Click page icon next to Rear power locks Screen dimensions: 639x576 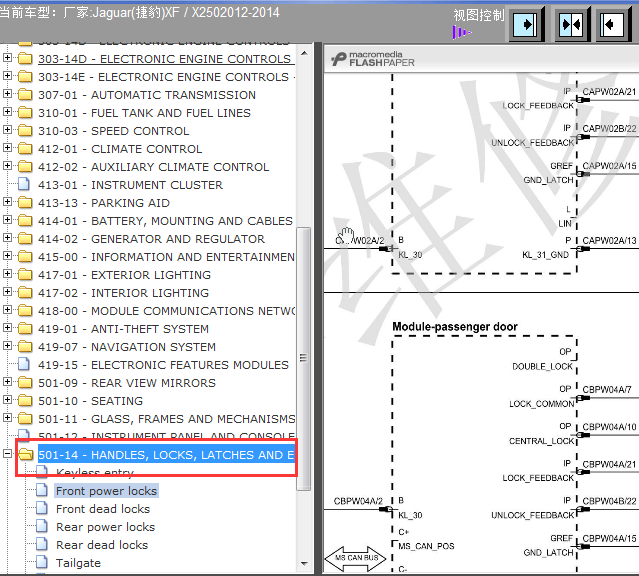(x=42, y=526)
